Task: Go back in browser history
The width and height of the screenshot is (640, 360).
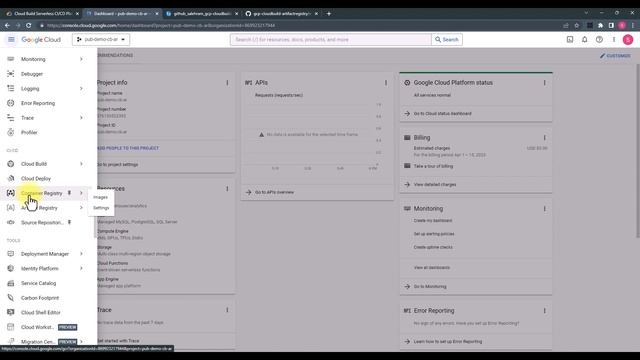Action: (x=7, y=25)
